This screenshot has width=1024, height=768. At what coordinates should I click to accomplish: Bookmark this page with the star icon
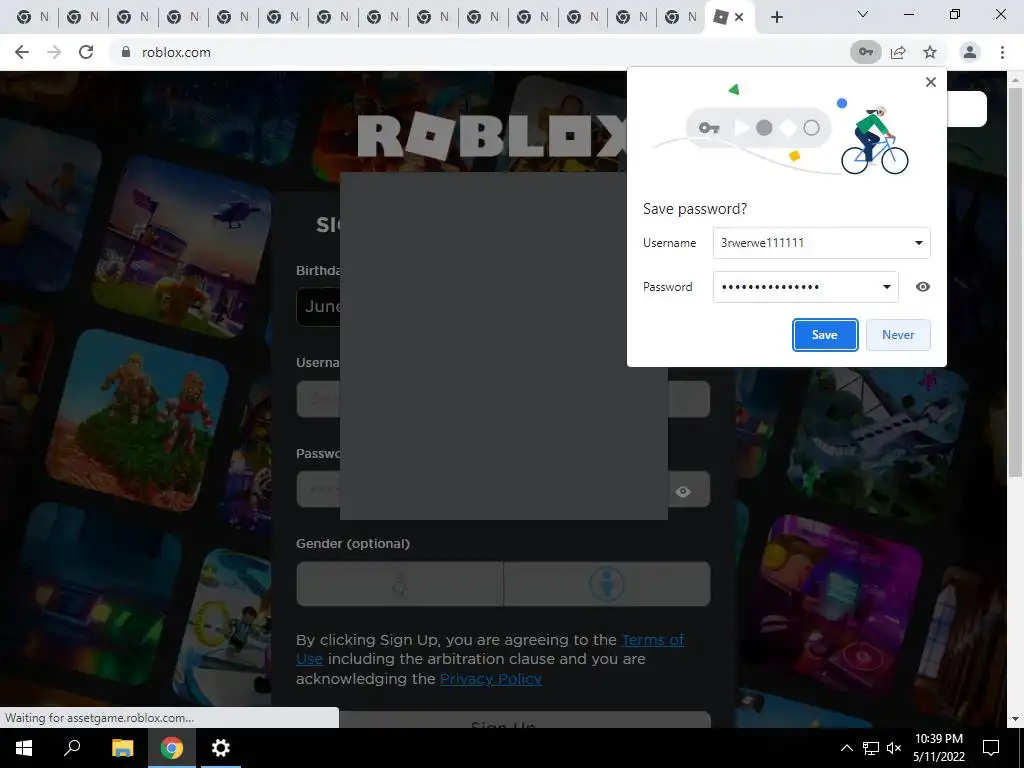pyautogui.click(x=930, y=52)
